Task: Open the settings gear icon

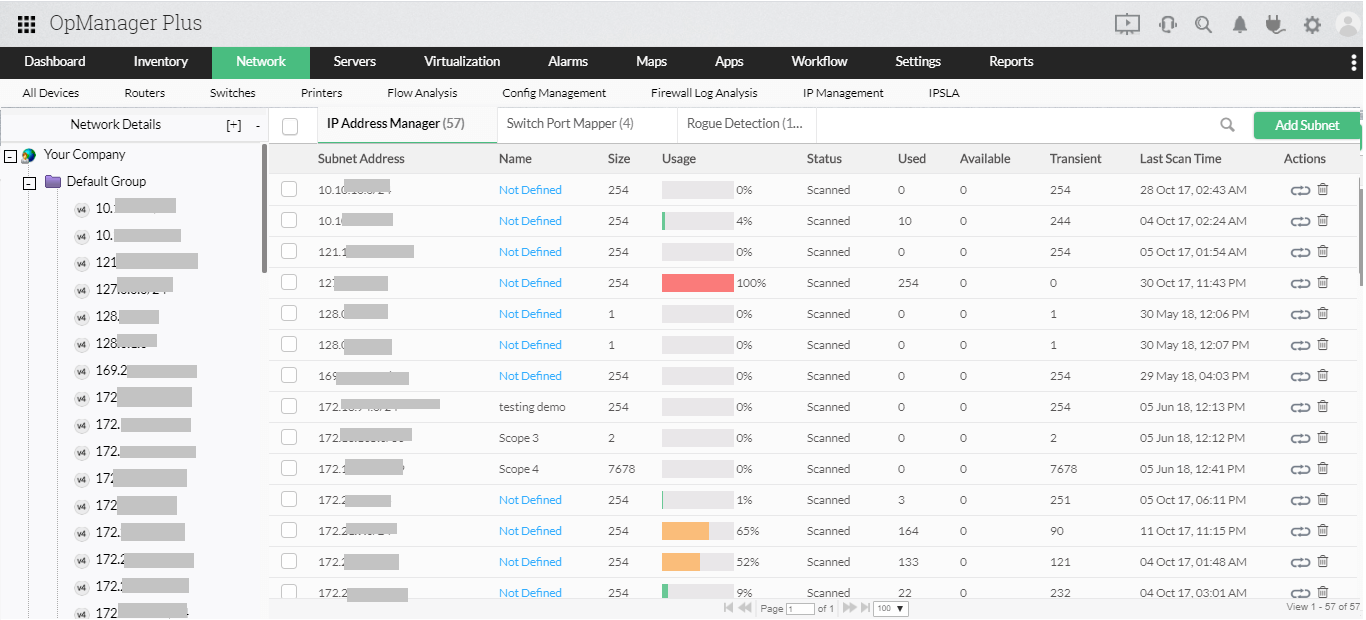Action: pyautogui.click(x=1311, y=23)
